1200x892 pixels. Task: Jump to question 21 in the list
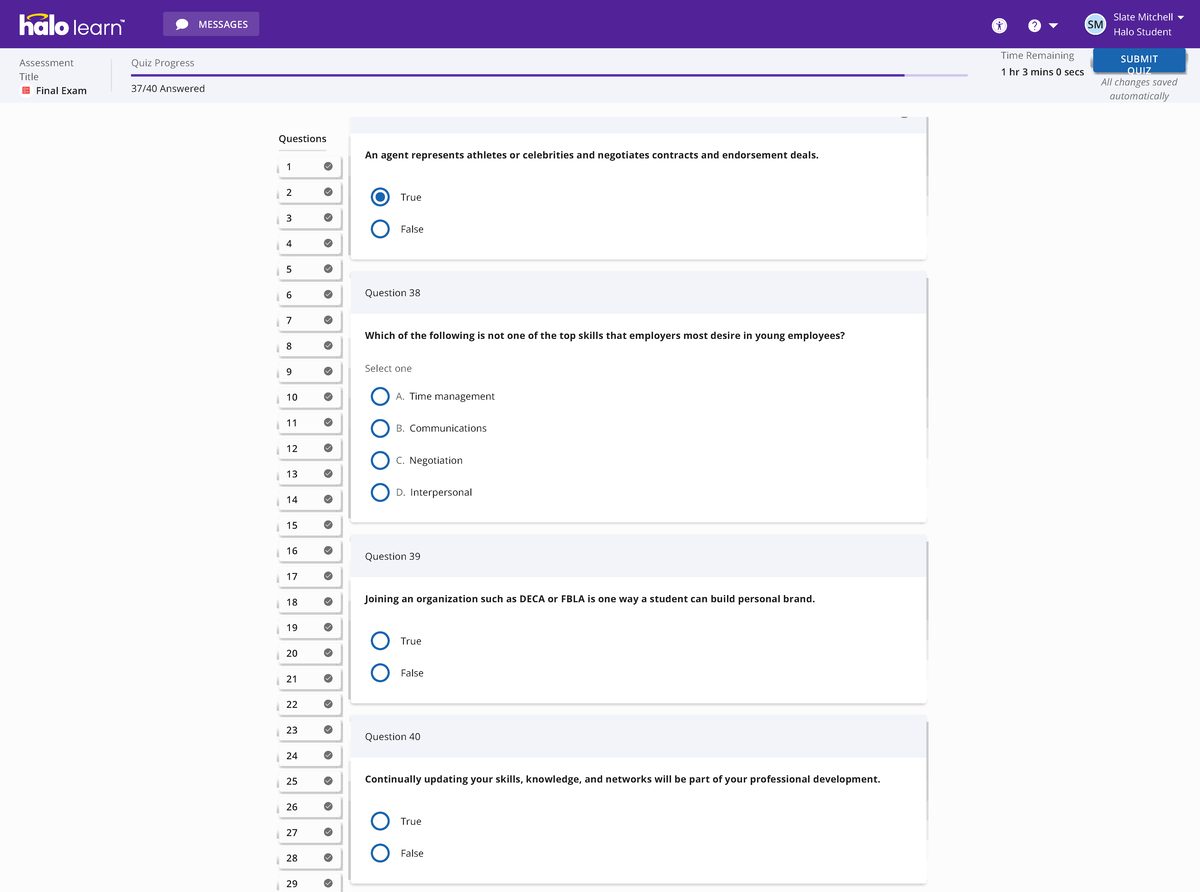(310, 679)
